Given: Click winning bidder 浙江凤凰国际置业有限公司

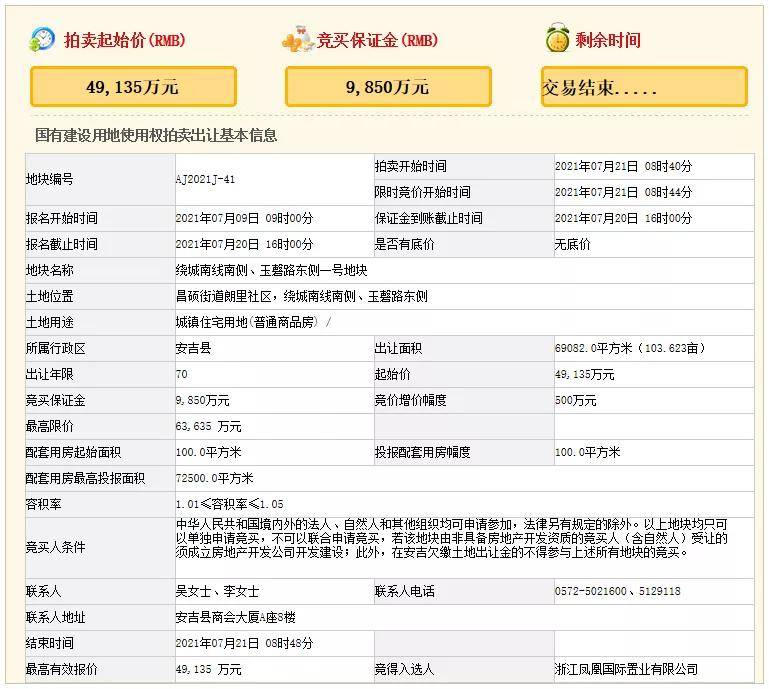Looking at the screenshot, I should click(x=626, y=669).
